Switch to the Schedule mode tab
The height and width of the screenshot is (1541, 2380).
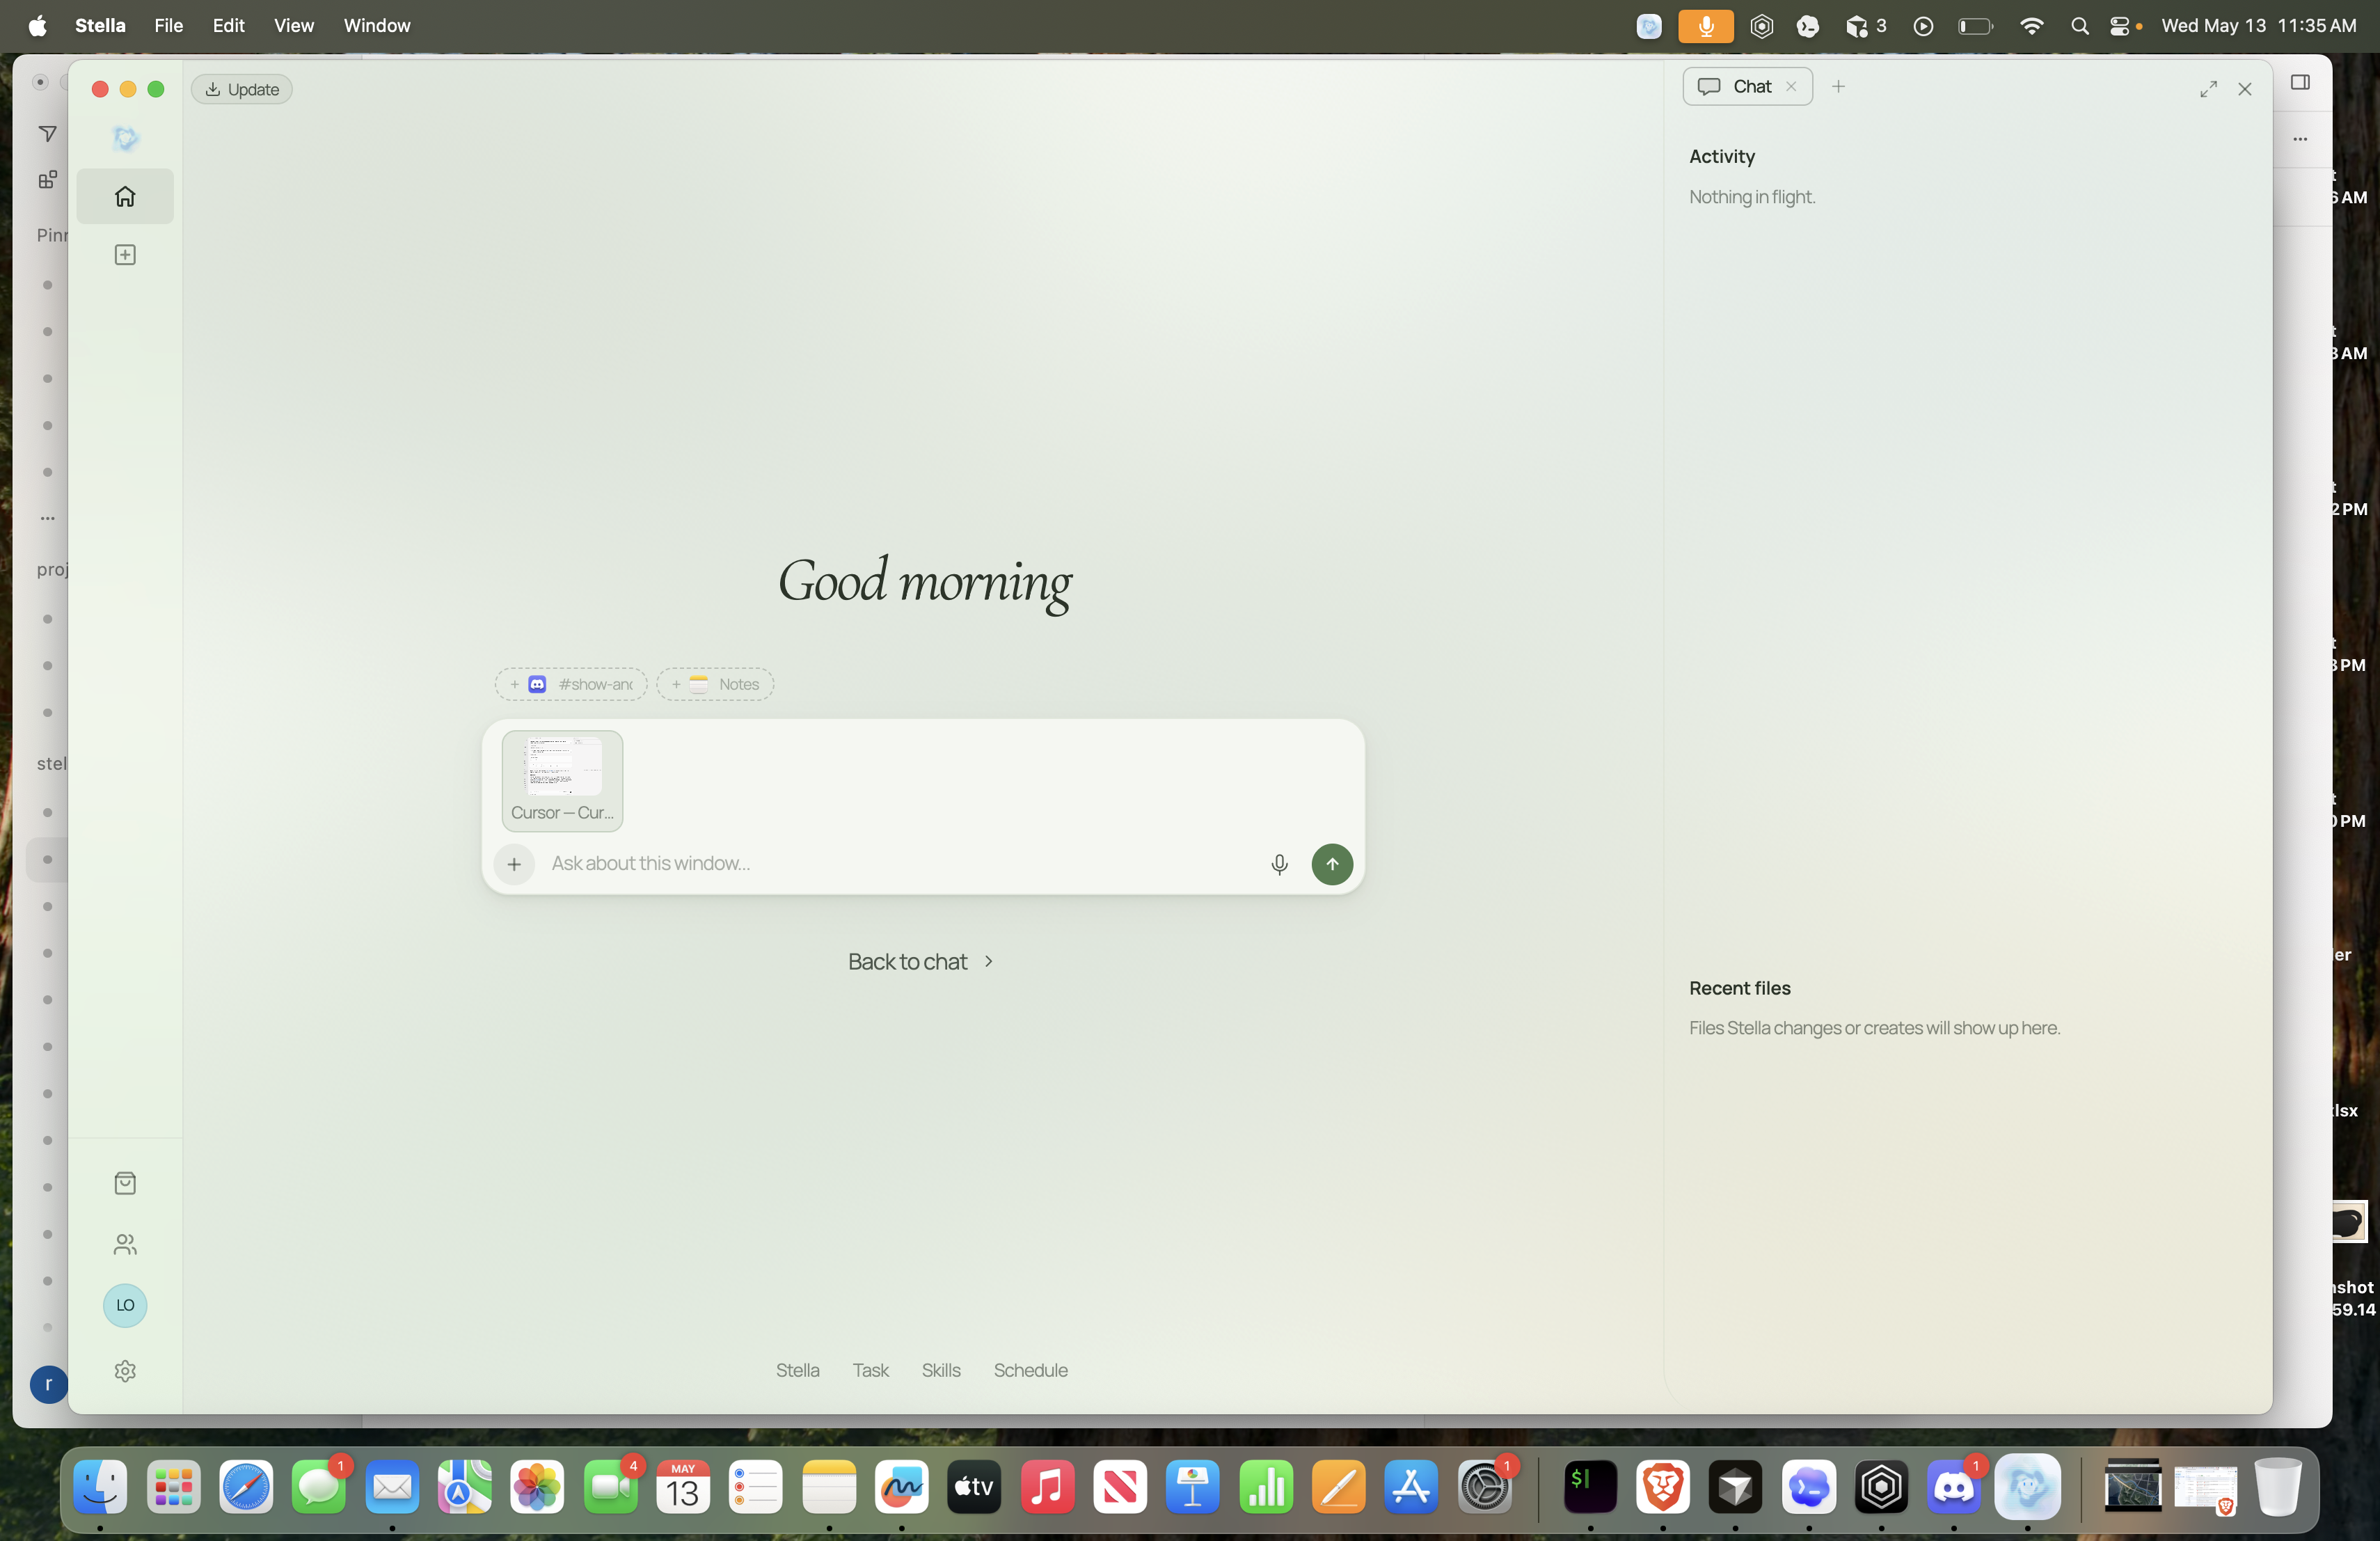coord(1030,1370)
